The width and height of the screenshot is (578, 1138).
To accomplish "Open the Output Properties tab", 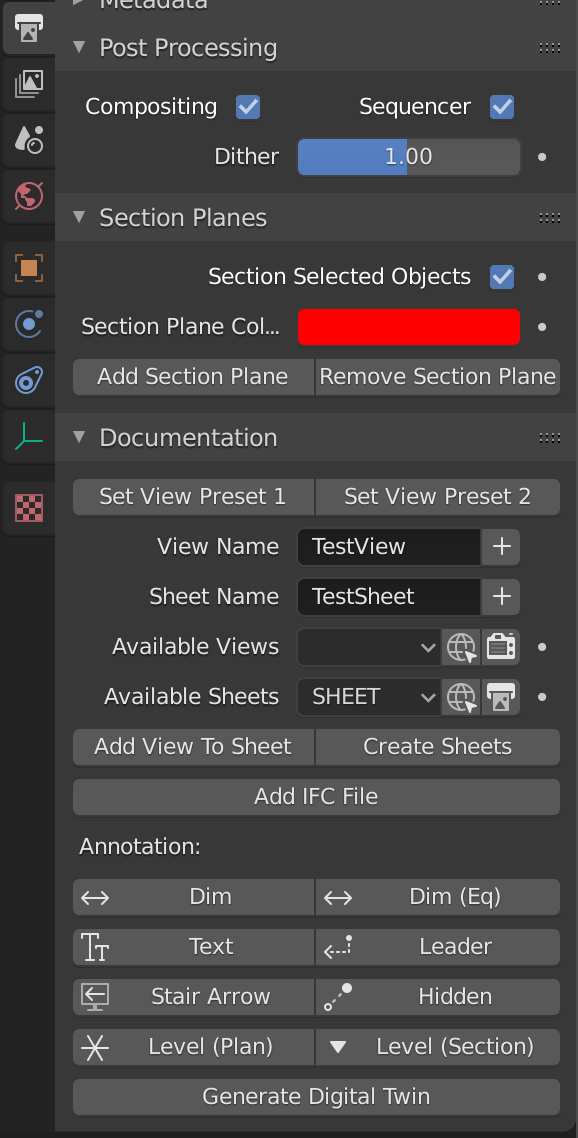I will (28, 28).
